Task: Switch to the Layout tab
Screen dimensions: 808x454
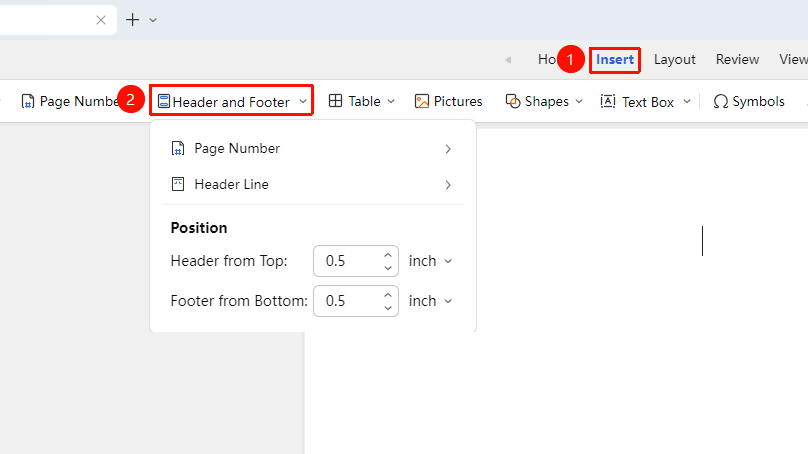Action: point(675,60)
